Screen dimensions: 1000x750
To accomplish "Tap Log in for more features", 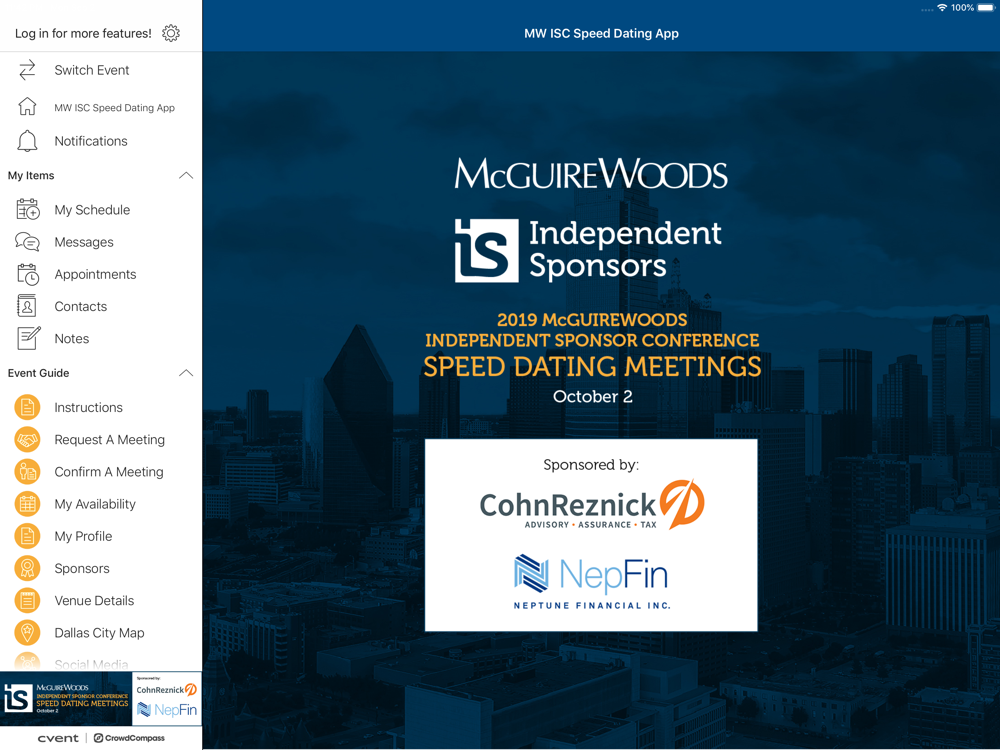I will click(x=83, y=33).
